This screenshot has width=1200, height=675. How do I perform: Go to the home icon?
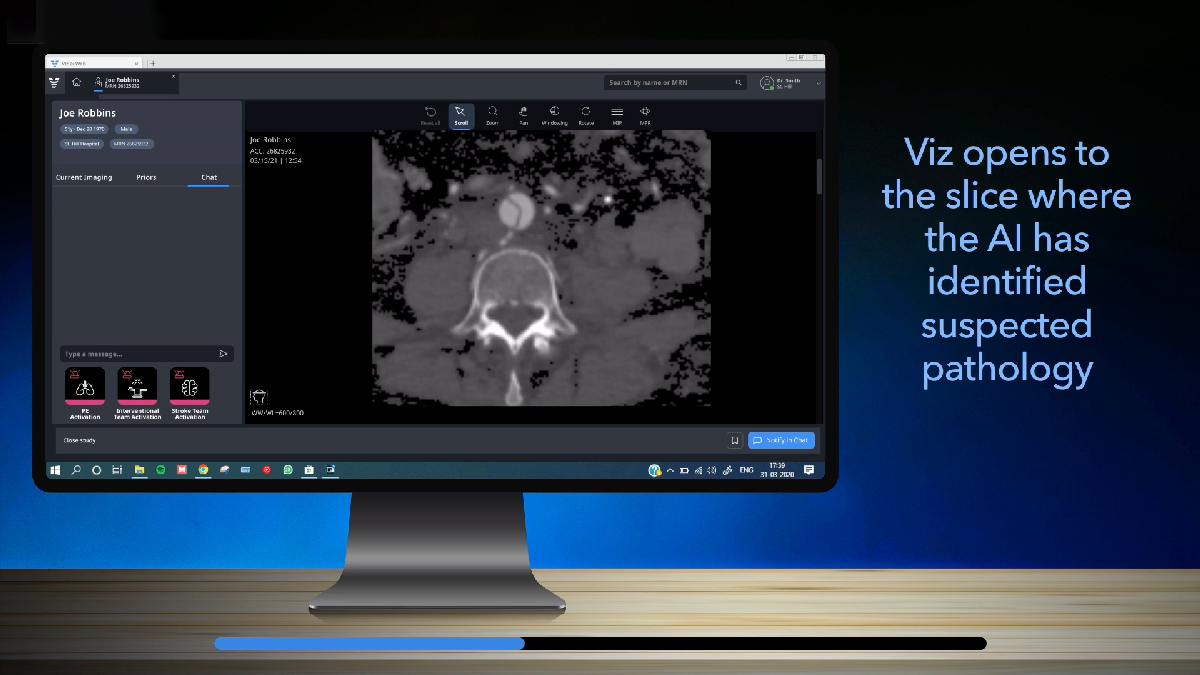pos(76,82)
